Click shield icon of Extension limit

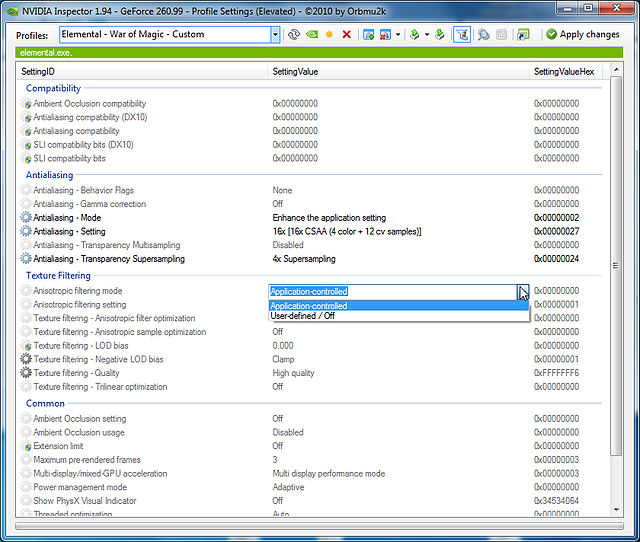pyautogui.click(x=26, y=446)
